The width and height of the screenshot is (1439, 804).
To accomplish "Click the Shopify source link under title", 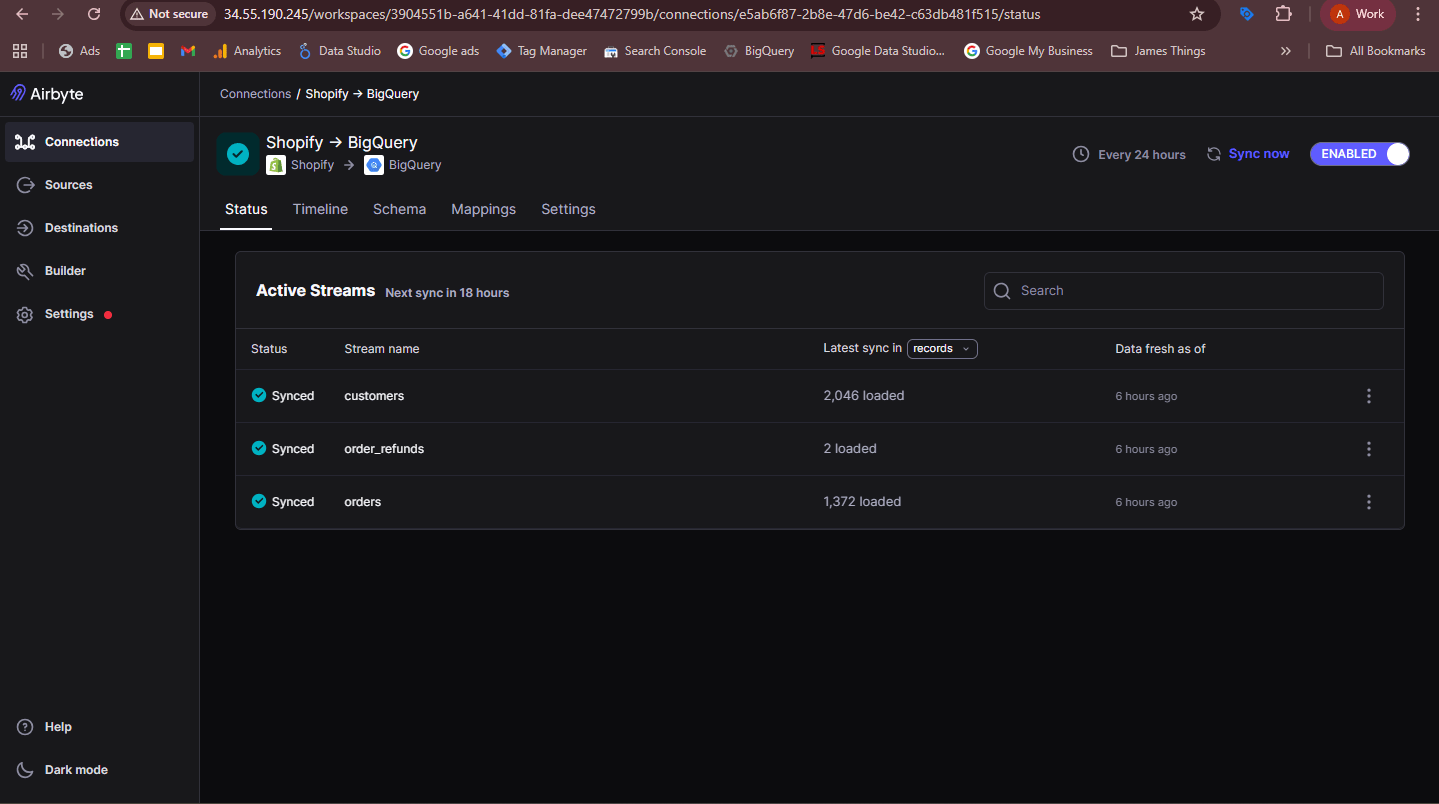I will point(312,165).
